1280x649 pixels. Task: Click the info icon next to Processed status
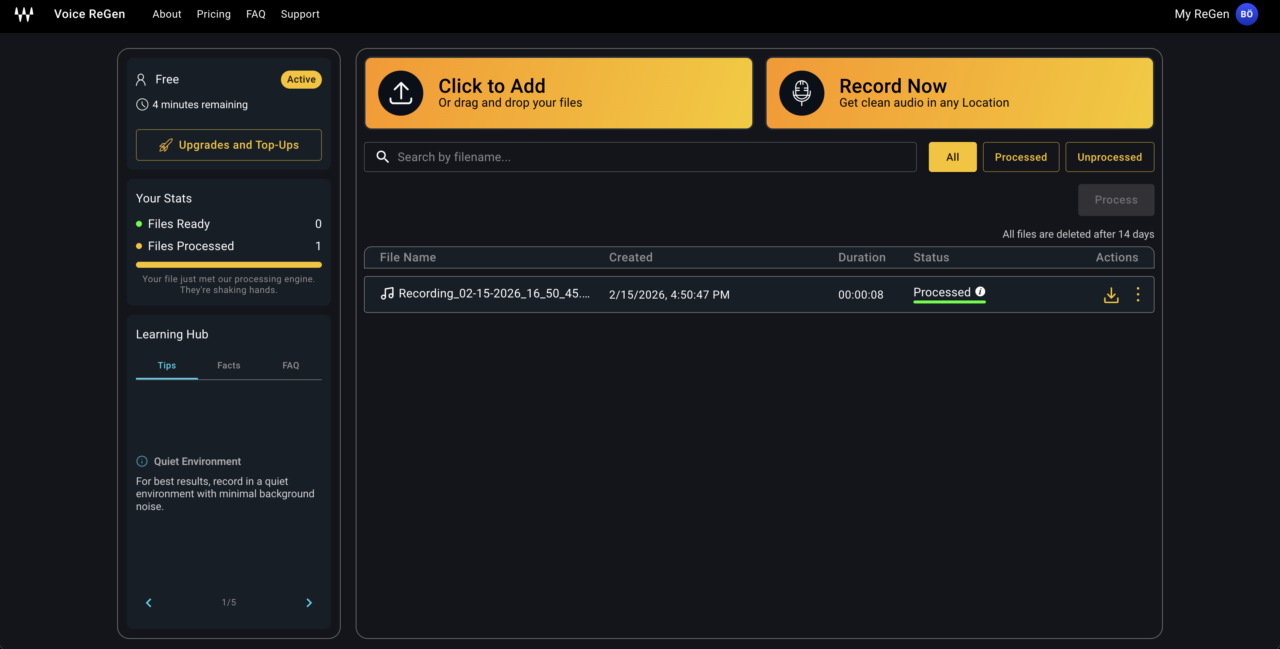click(980, 292)
